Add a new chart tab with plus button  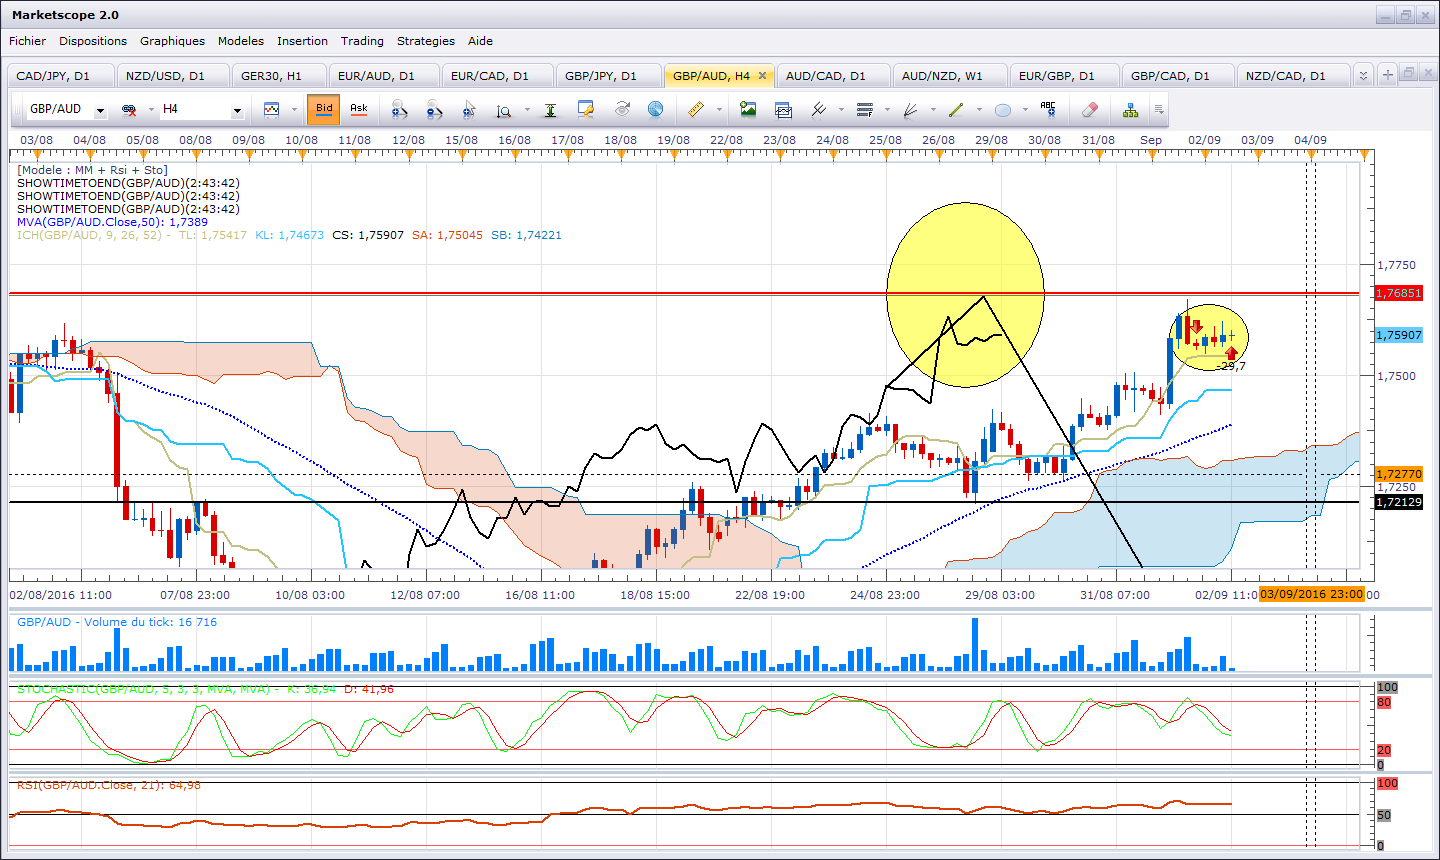point(1387,75)
